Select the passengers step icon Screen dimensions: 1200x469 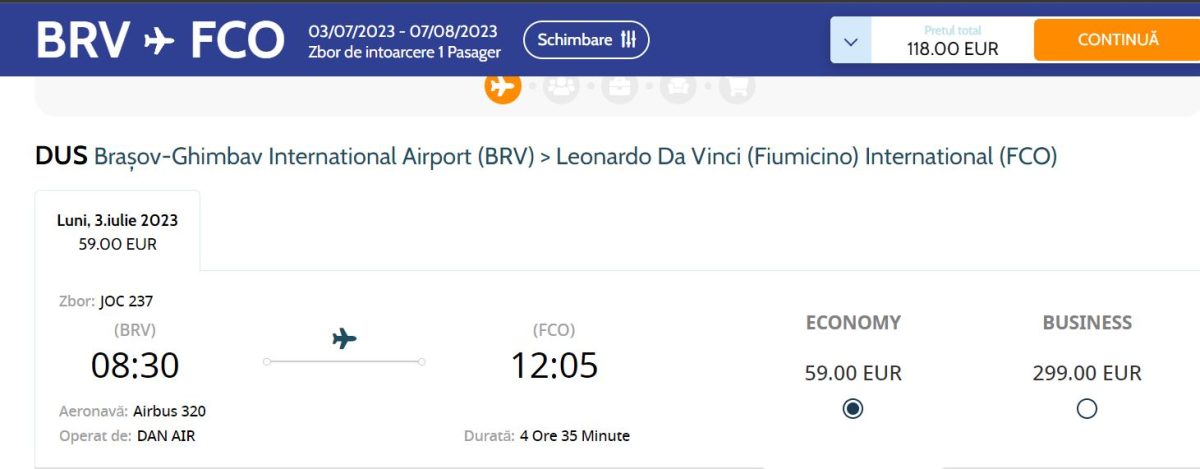(x=562, y=87)
